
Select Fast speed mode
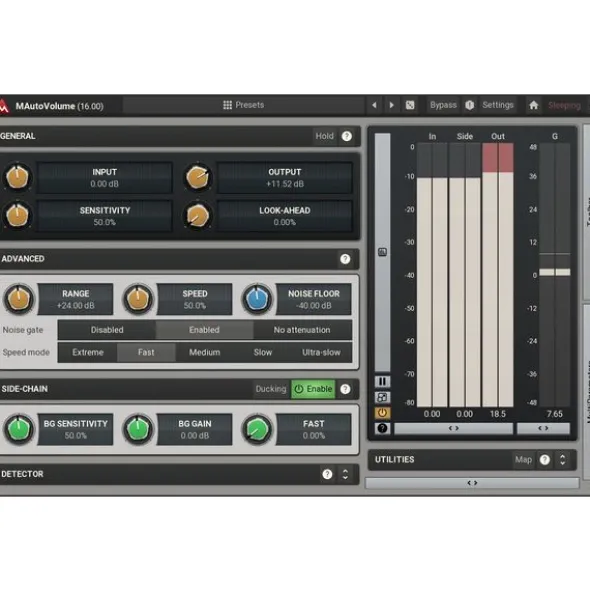[x=146, y=352]
